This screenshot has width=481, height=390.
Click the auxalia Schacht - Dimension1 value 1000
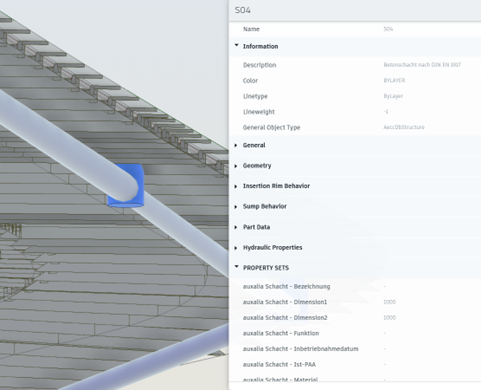point(390,302)
